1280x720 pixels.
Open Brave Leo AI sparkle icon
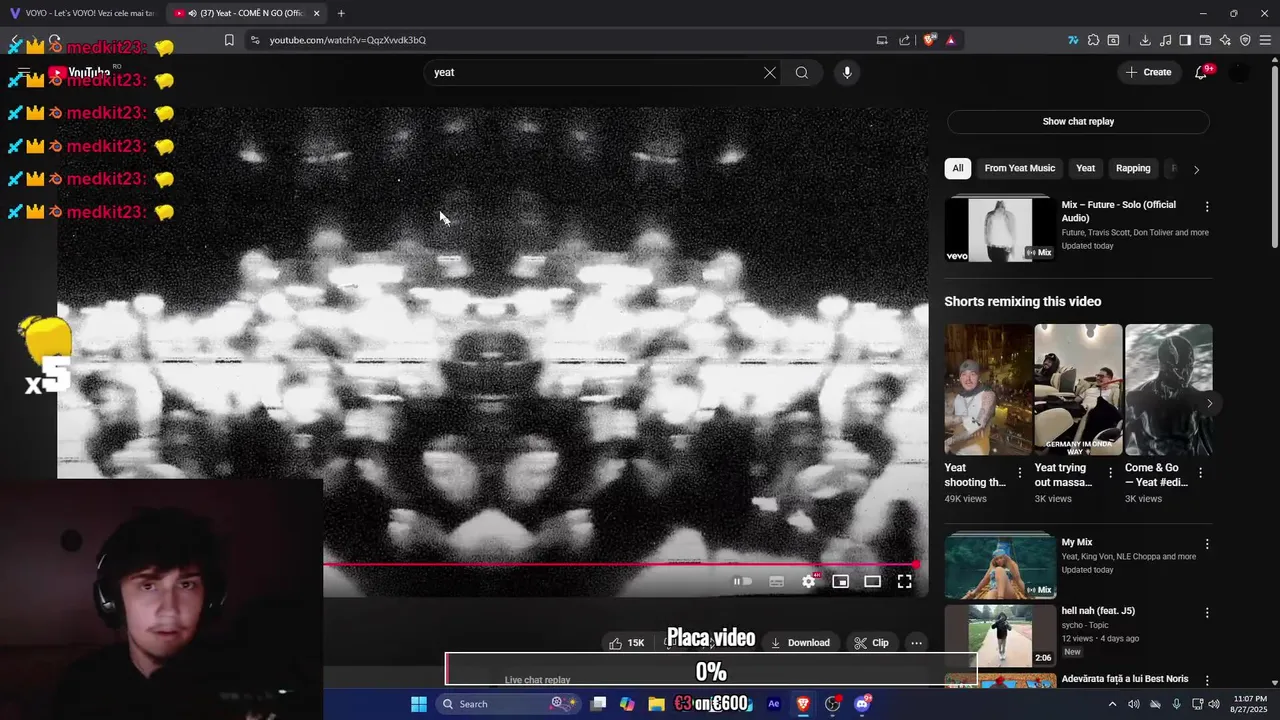[x=1225, y=40]
